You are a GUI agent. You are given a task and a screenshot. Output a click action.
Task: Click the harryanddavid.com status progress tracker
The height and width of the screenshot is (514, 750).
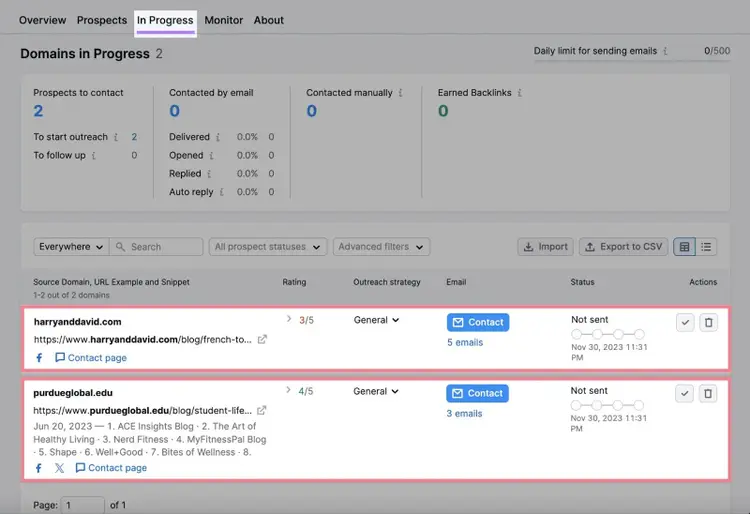tap(608, 334)
